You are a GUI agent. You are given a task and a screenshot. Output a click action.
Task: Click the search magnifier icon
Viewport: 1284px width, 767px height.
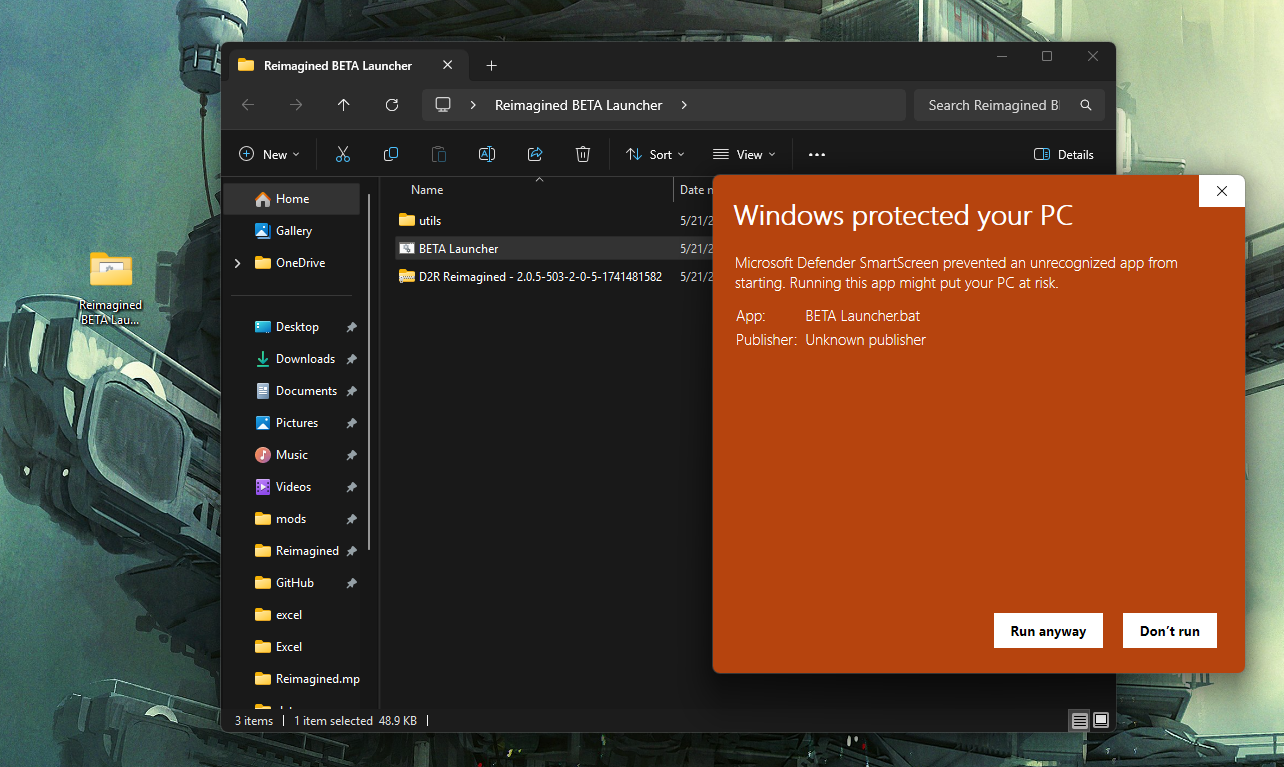pos(1086,105)
